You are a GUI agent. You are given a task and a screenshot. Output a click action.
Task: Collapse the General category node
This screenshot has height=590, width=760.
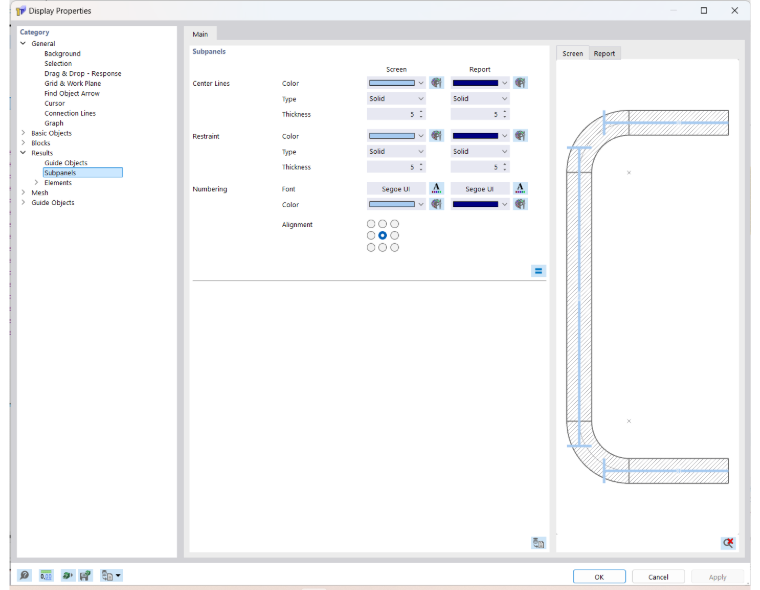click(x=23, y=43)
